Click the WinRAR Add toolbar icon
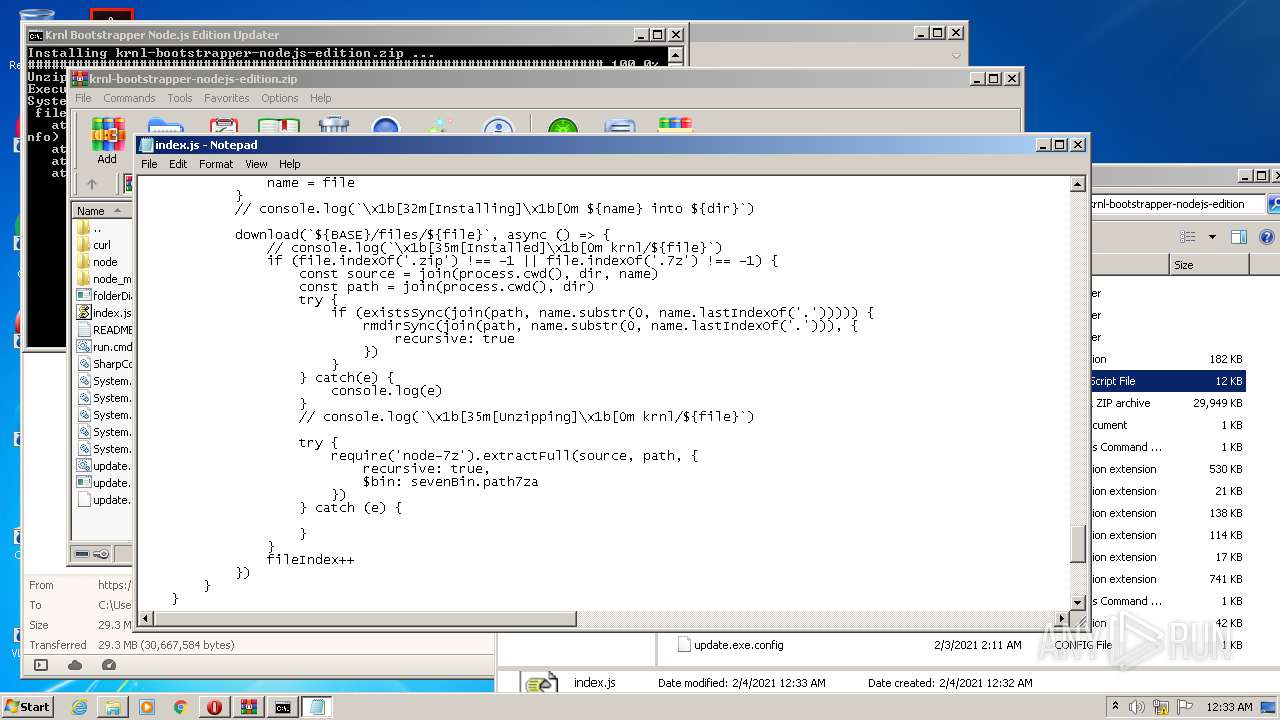Viewport: 1280px width, 720px height. point(107,141)
